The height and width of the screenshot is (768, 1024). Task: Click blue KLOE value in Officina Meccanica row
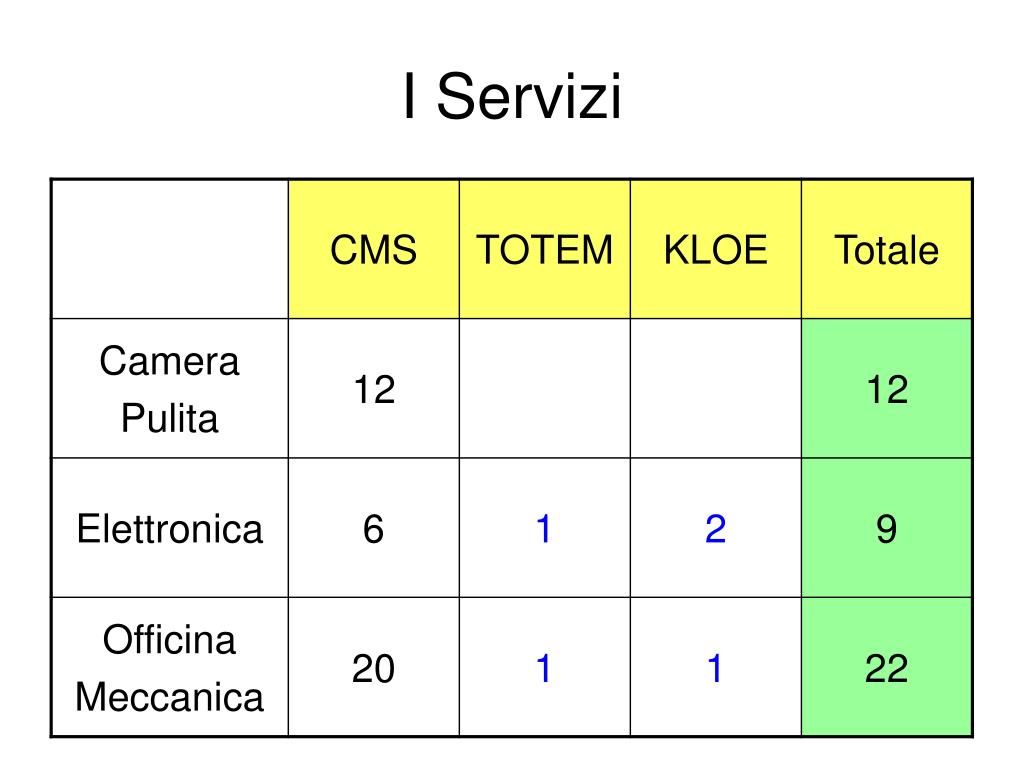tap(716, 668)
